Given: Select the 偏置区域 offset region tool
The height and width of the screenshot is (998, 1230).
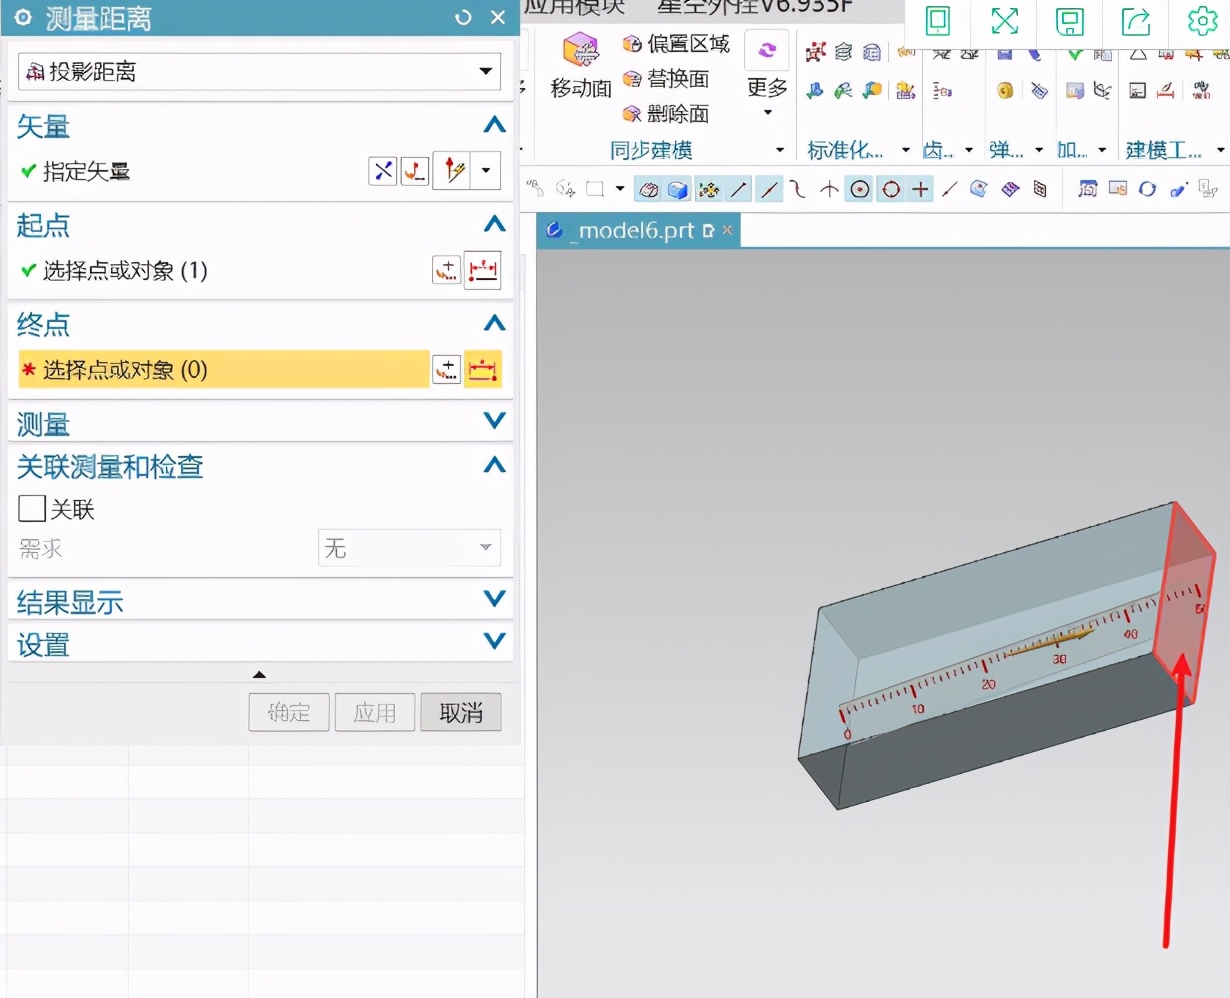Looking at the screenshot, I should coord(677,44).
